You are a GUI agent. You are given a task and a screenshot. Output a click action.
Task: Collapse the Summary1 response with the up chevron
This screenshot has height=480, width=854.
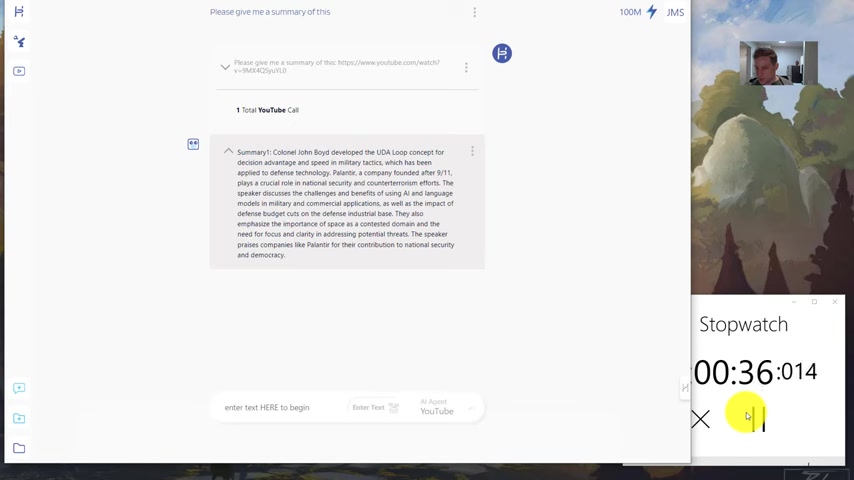pyautogui.click(x=228, y=151)
